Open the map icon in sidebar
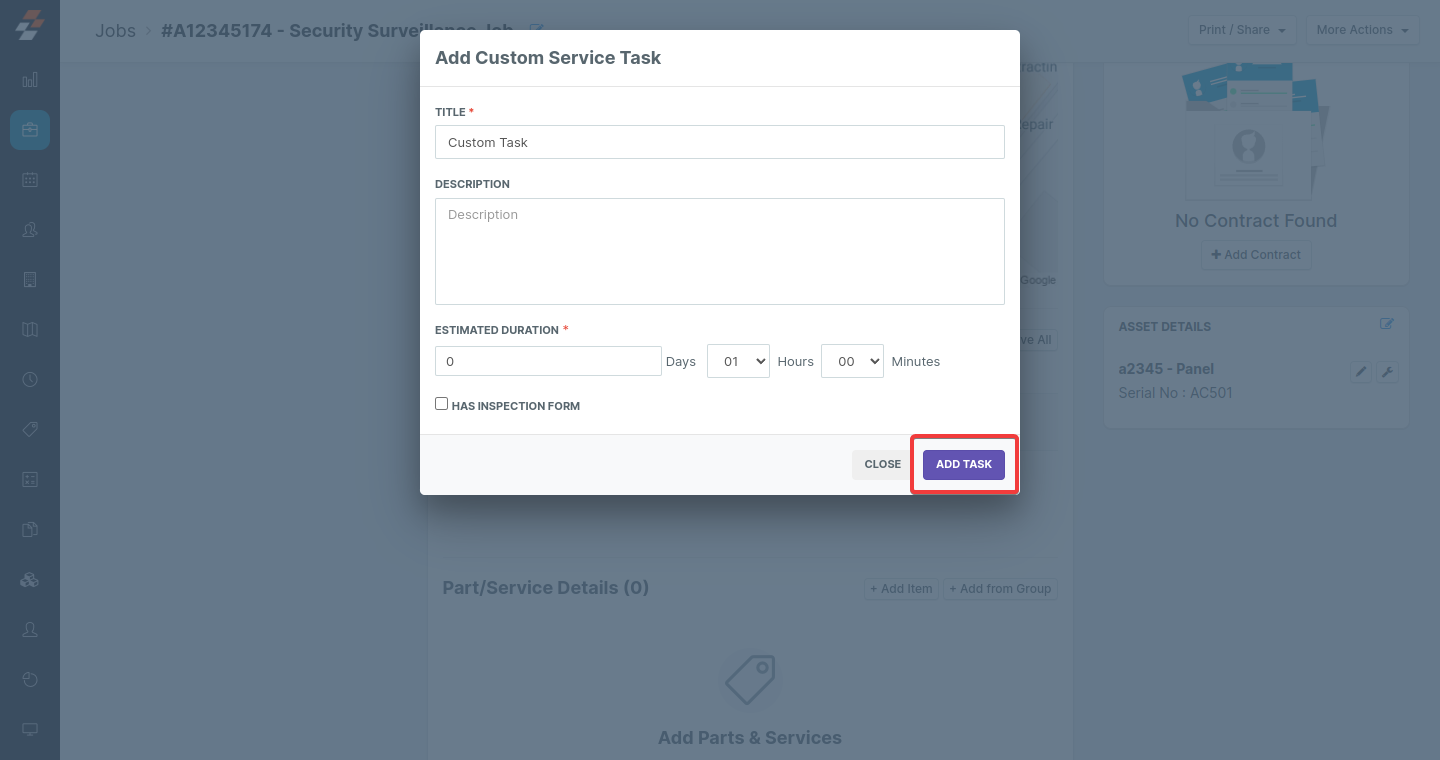 [30, 330]
